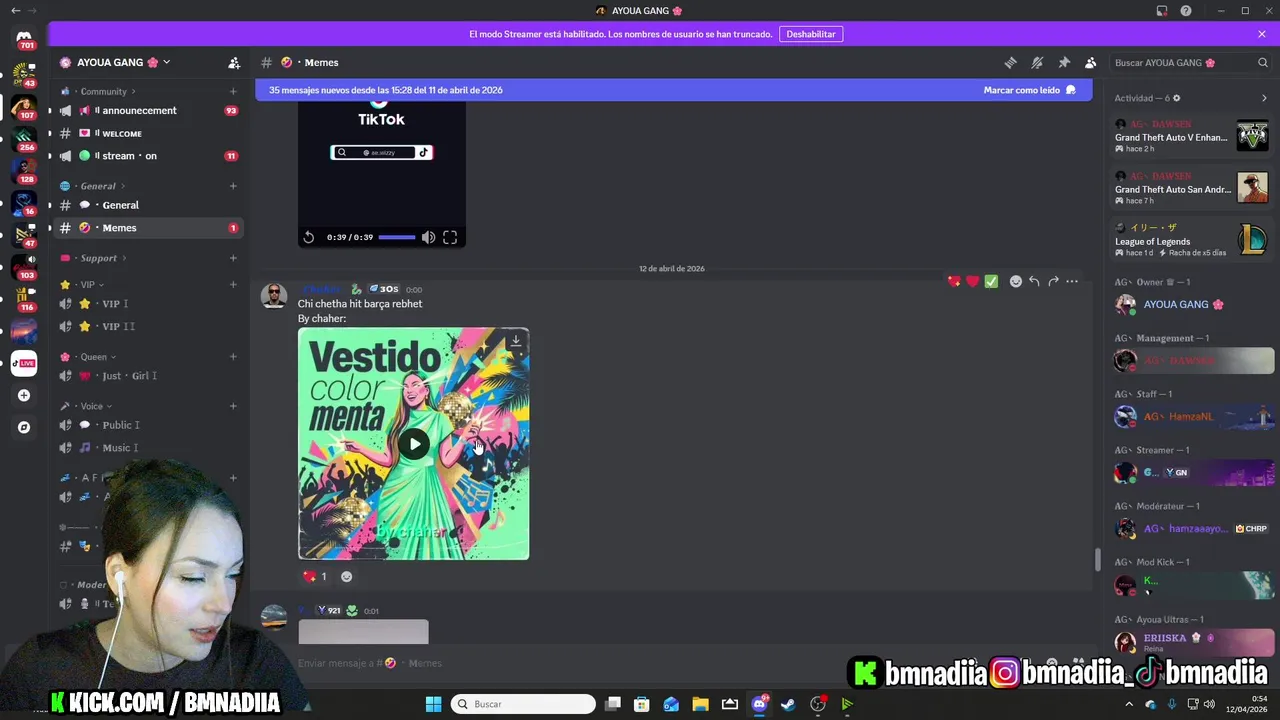Click Deshabilitar streamer mode button
The width and height of the screenshot is (1280, 720).
click(811, 34)
